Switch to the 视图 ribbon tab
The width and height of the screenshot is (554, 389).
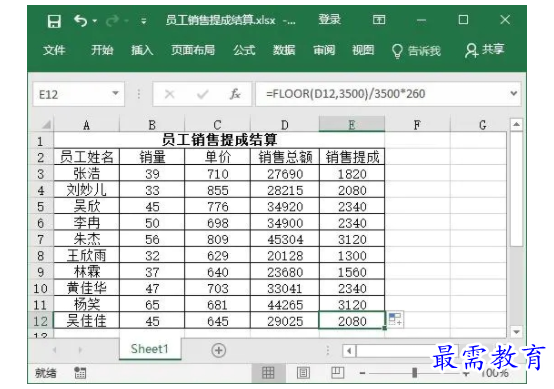click(363, 50)
